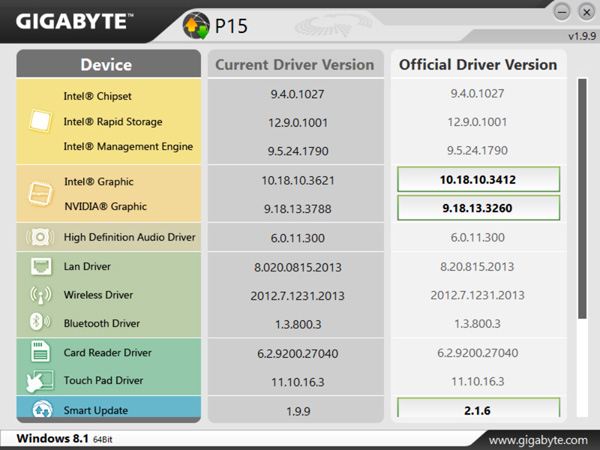Select the Intel® Rapid Storage label
This screenshot has height=450, width=600.
click(113, 121)
